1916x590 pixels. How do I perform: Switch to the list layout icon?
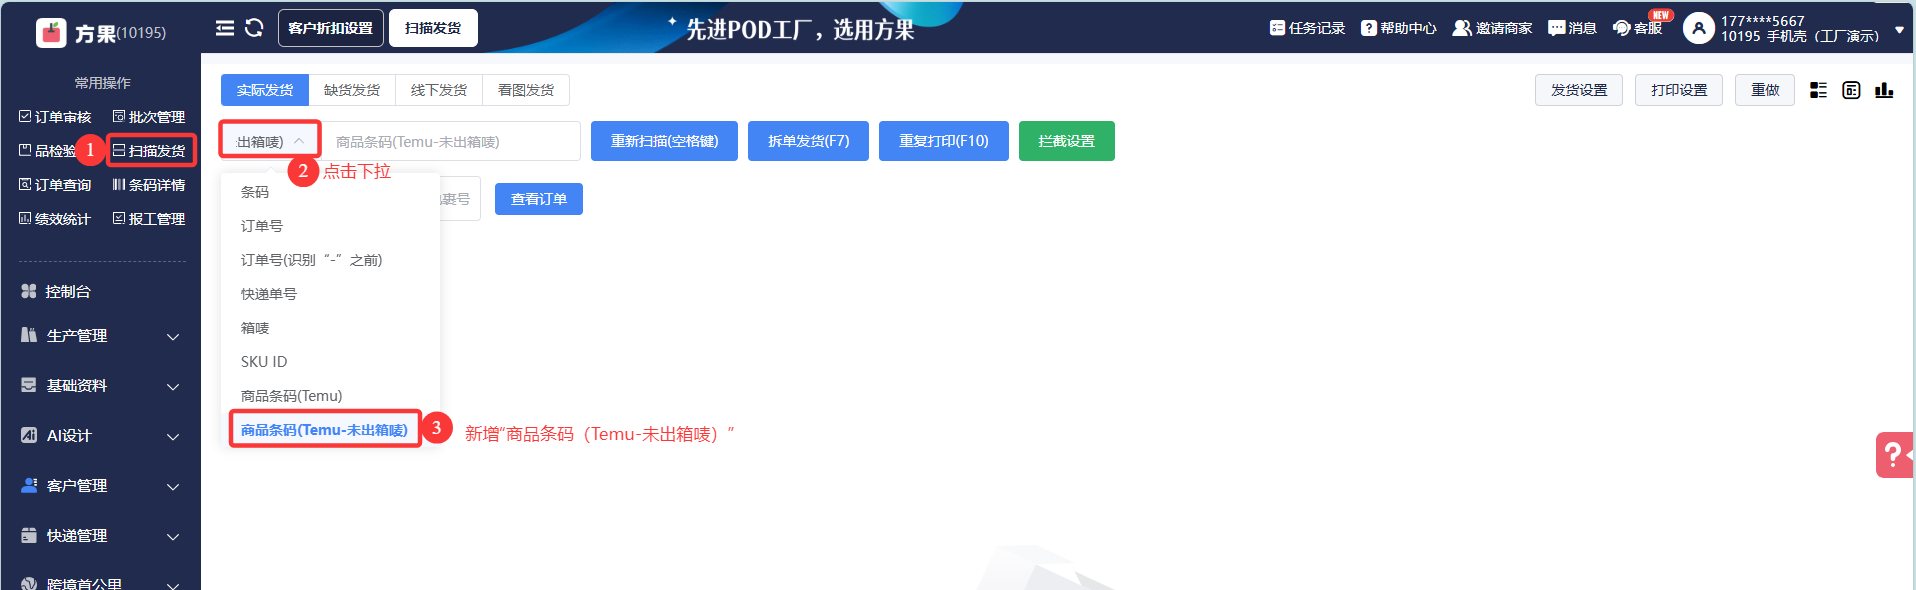pyautogui.click(x=1818, y=90)
